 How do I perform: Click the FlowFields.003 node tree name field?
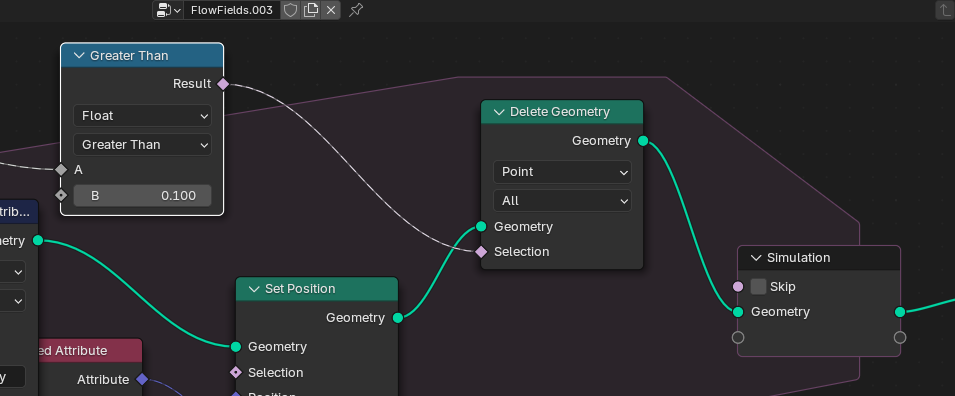pos(231,10)
